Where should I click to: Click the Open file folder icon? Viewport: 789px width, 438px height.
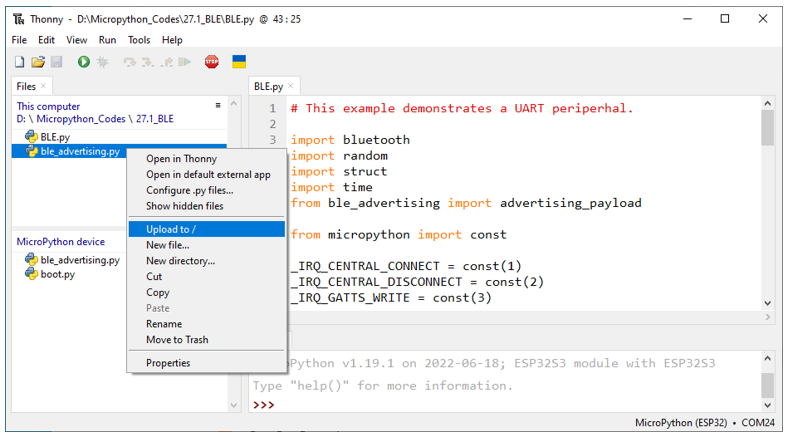point(38,62)
